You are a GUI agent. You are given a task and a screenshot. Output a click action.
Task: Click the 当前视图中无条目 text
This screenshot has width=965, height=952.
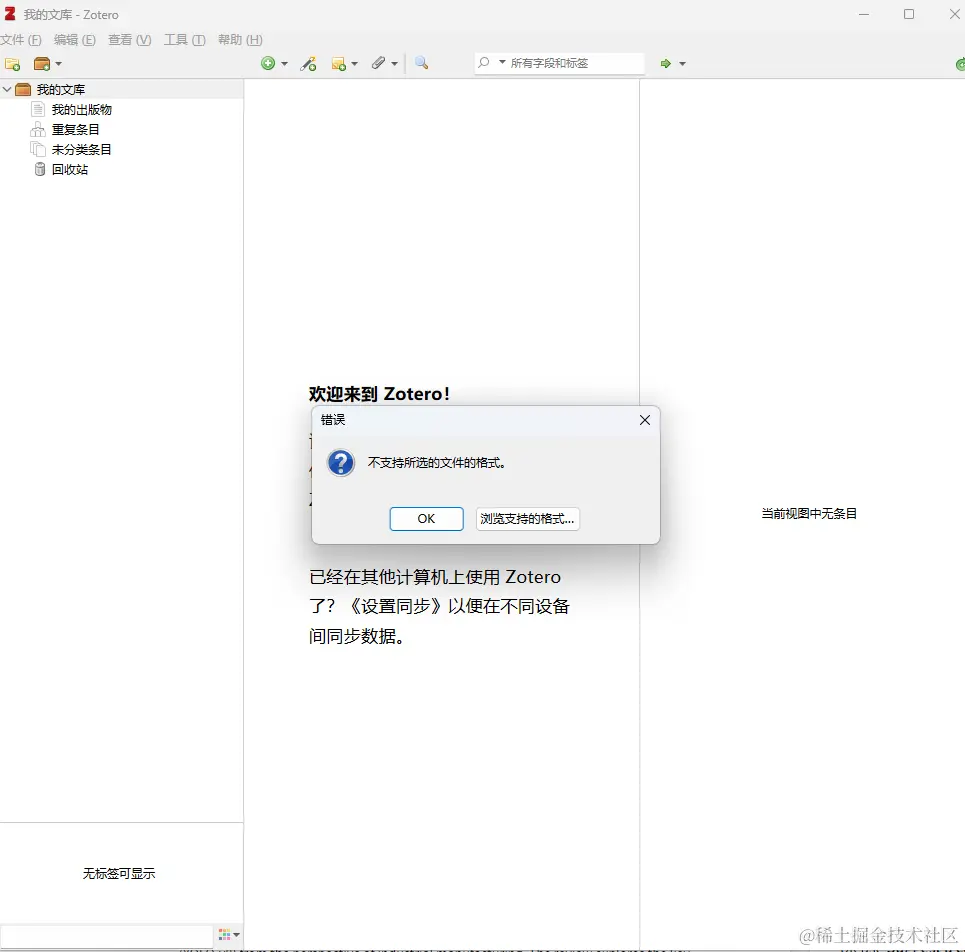[809, 513]
